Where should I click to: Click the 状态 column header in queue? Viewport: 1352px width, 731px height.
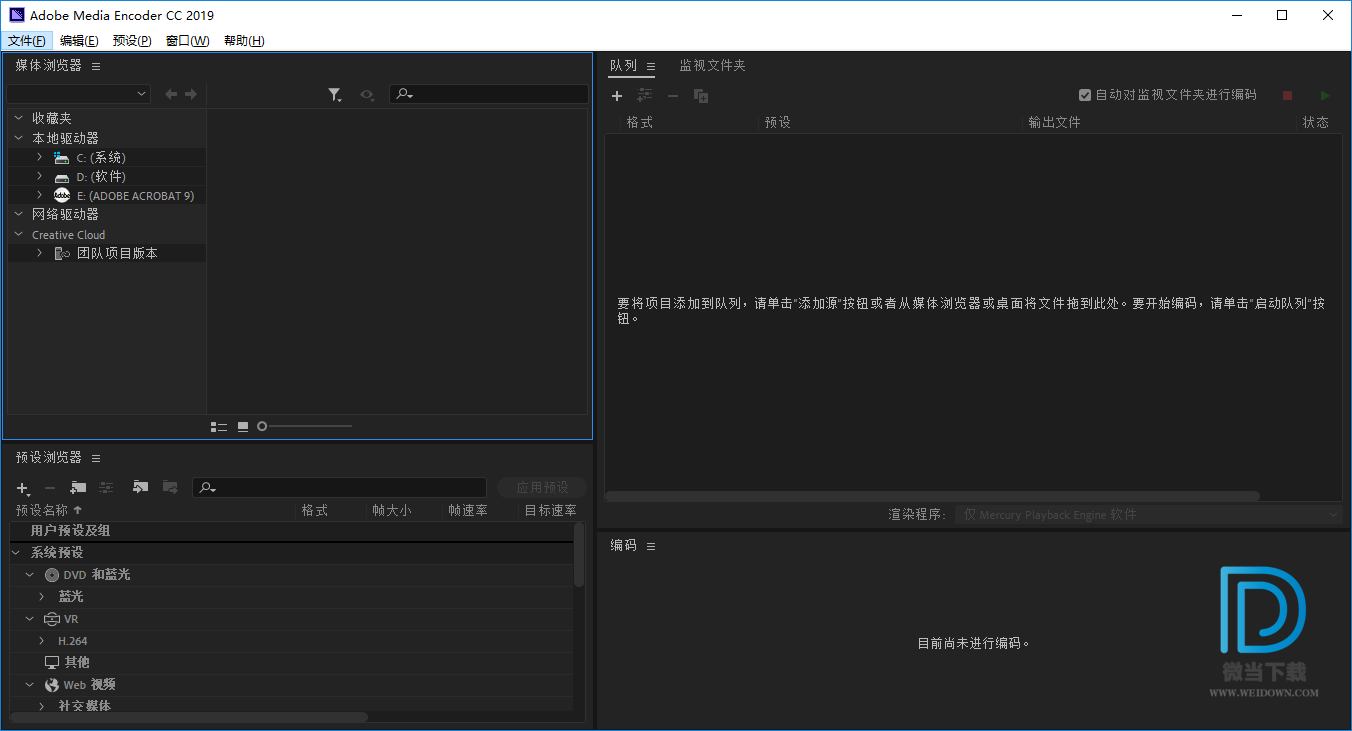[x=1316, y=122]
